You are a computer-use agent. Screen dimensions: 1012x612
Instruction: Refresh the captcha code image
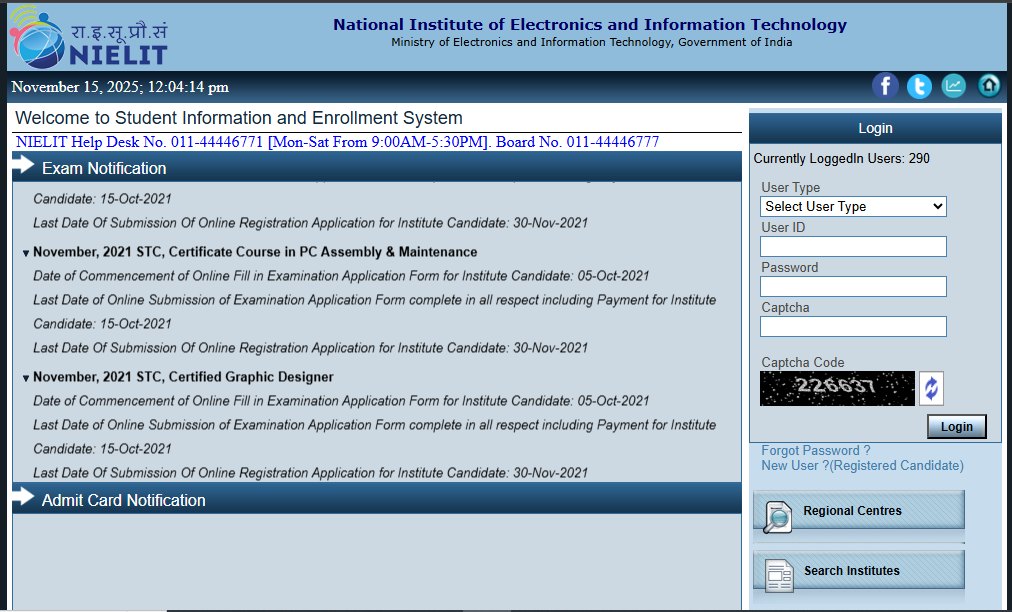931,388
